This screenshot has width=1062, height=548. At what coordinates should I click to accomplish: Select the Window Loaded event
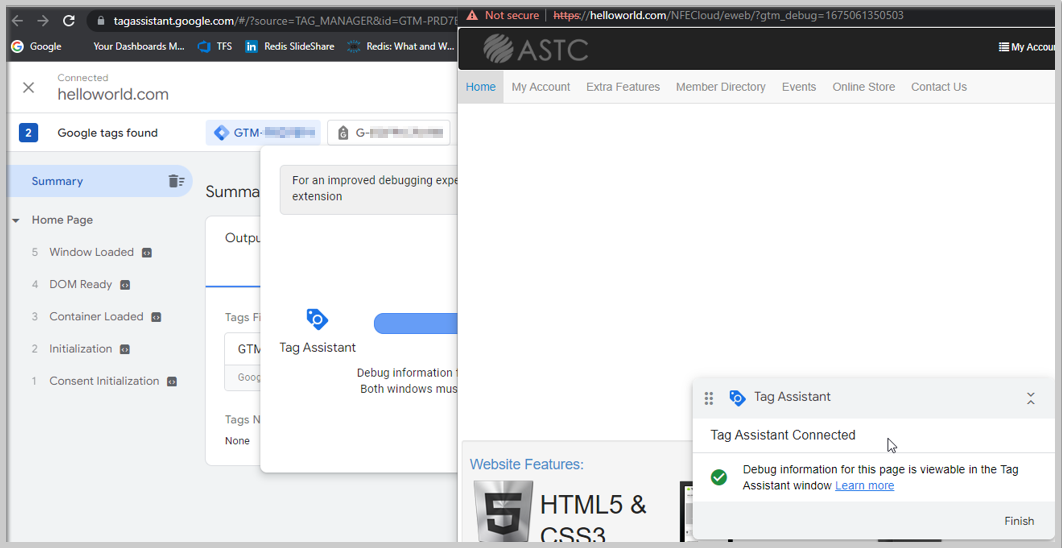[91, 252]
